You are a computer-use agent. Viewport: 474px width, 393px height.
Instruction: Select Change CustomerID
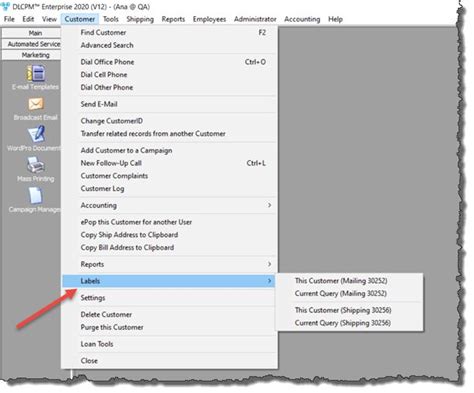[x=170, y=121]
